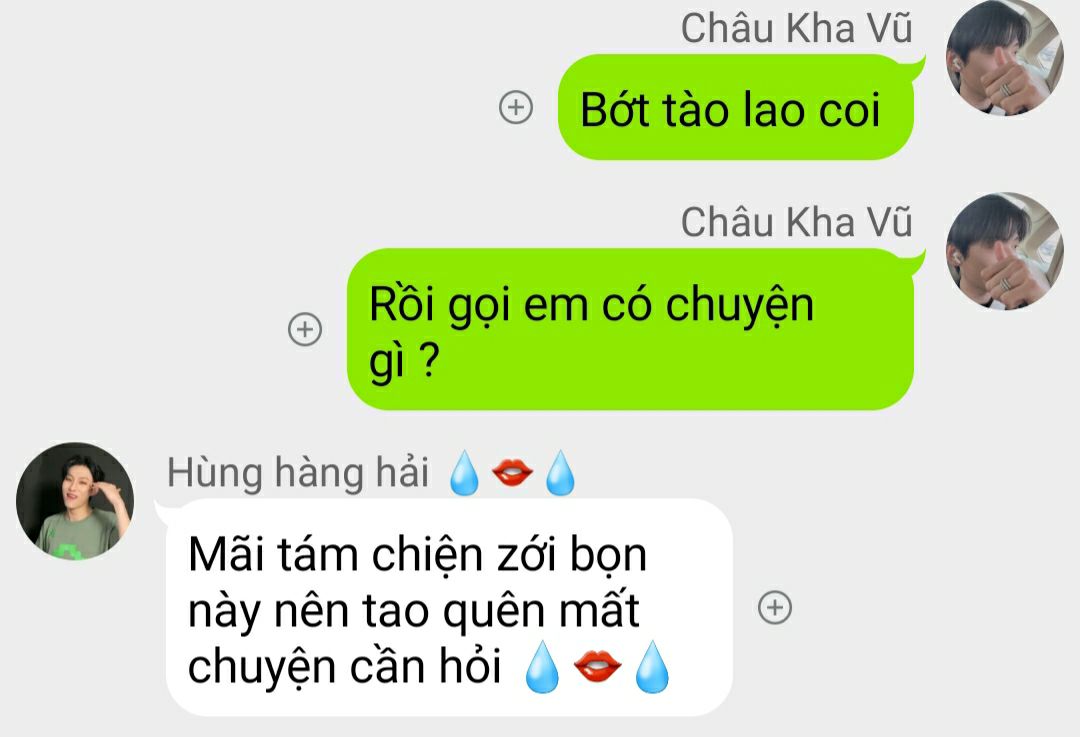The height and width of the screenshot is (737, 1080).
Task: Click the "Hùng hàng hải" sender name
Action: (x=298, y=473)
